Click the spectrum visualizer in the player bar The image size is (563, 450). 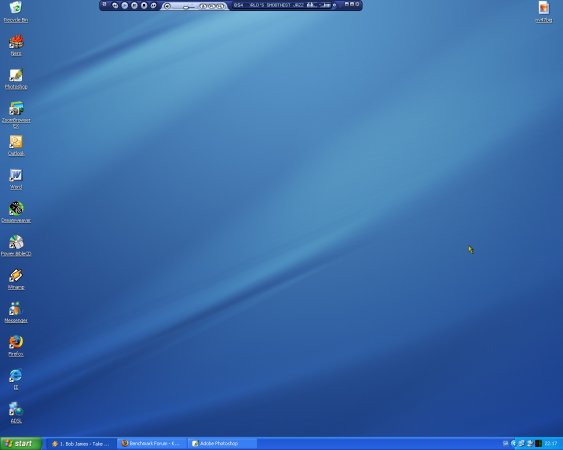pyautogui.click(x=319, y=5)
